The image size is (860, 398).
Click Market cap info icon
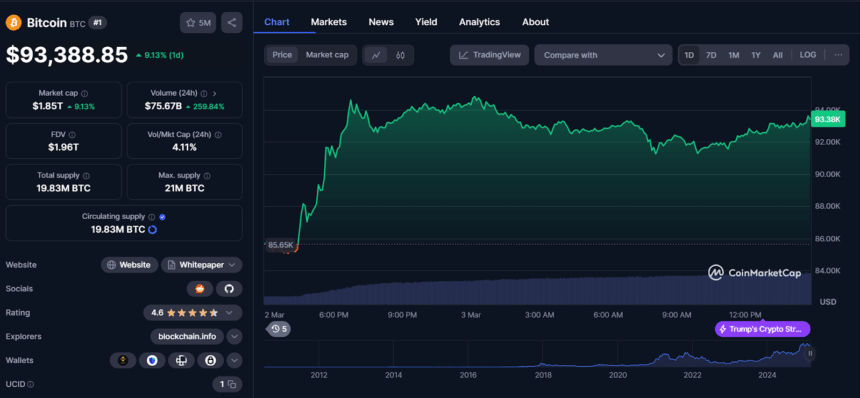(x=84, y=94)
